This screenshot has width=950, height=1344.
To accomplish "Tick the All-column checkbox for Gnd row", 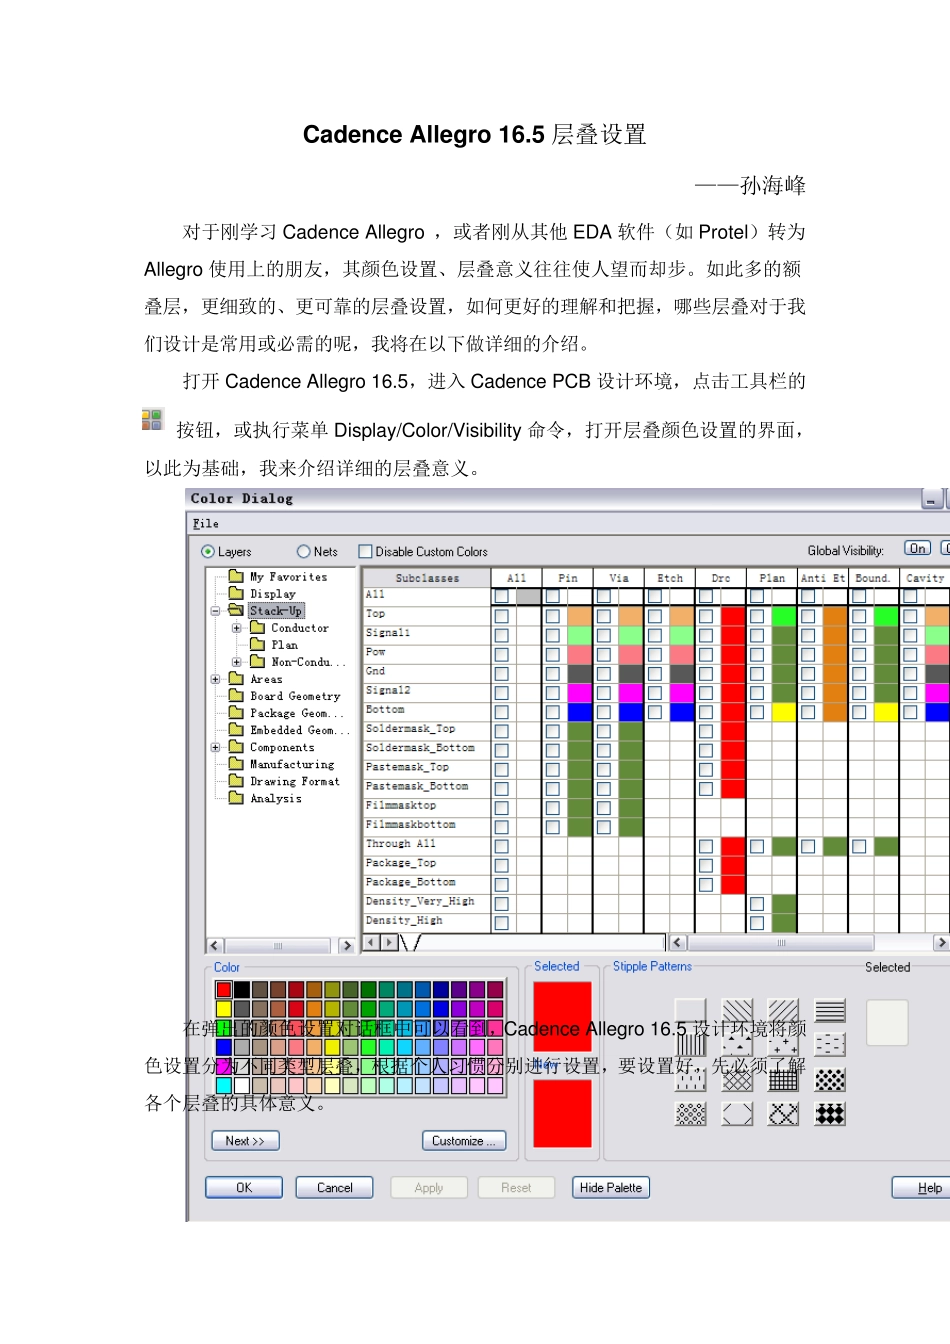I will pos(501,673).
